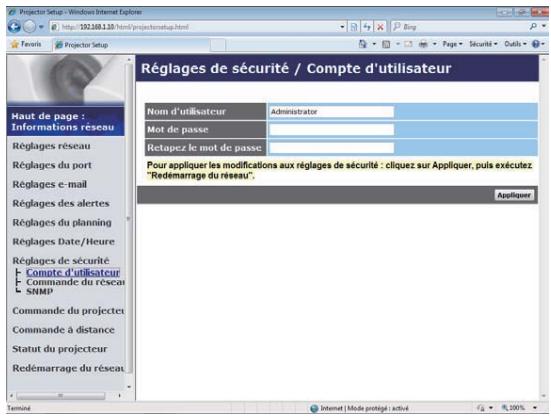Viewport: 551px width, 418px height.
Task: Open Commande du projecteur
Action: (68, 311)
